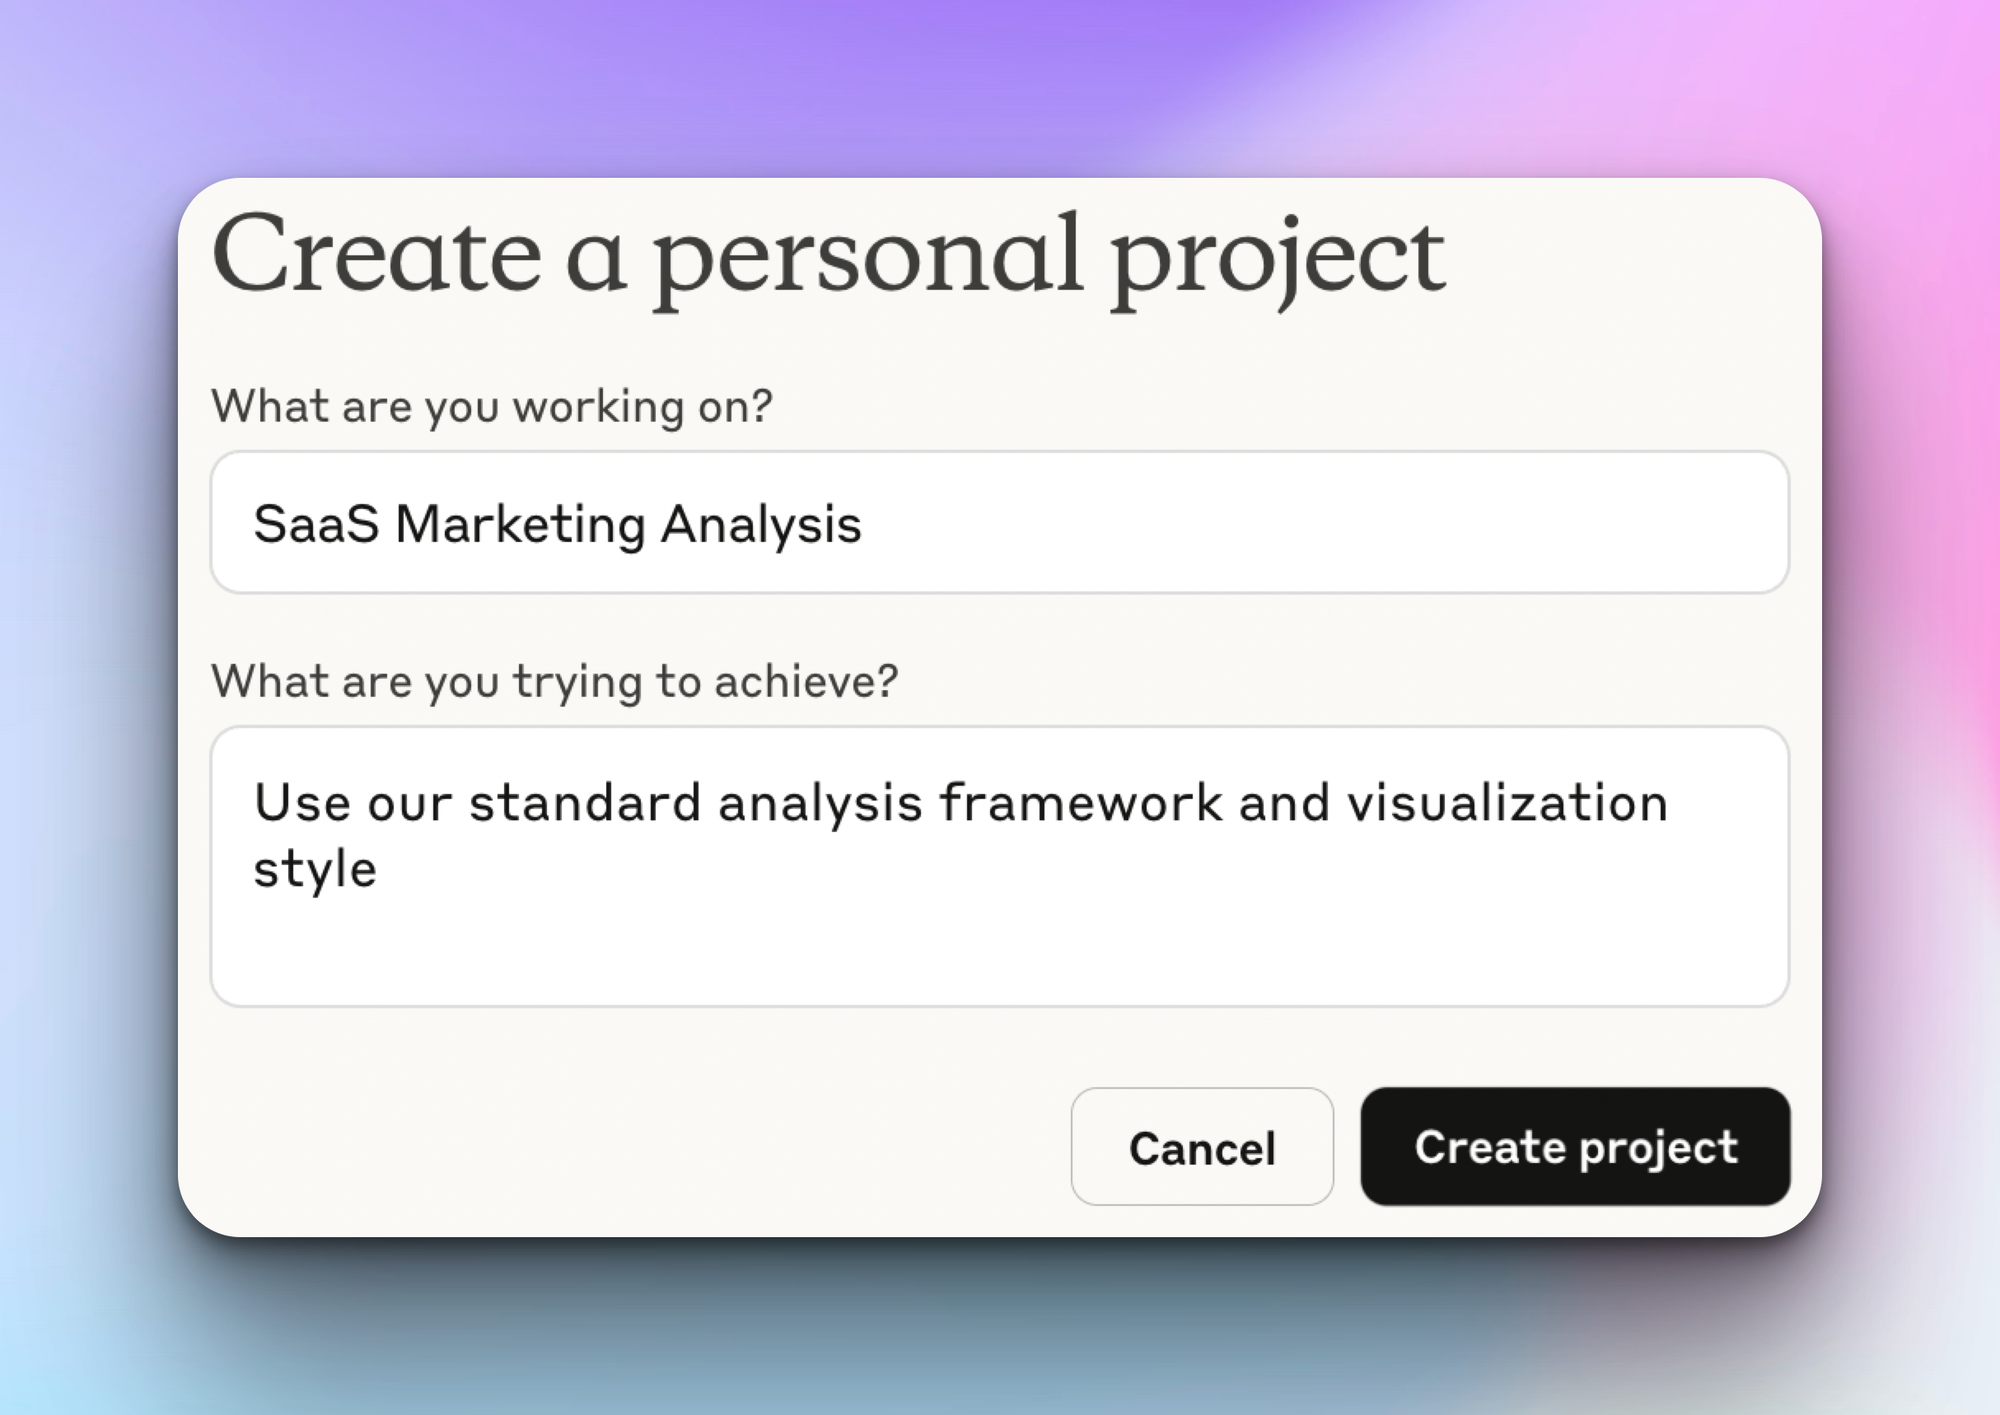Viewport: 2000px width, 1415px height.
Task: Place cursor on the word 'style'
Action: pyautogui.click(x=315, y=868)
